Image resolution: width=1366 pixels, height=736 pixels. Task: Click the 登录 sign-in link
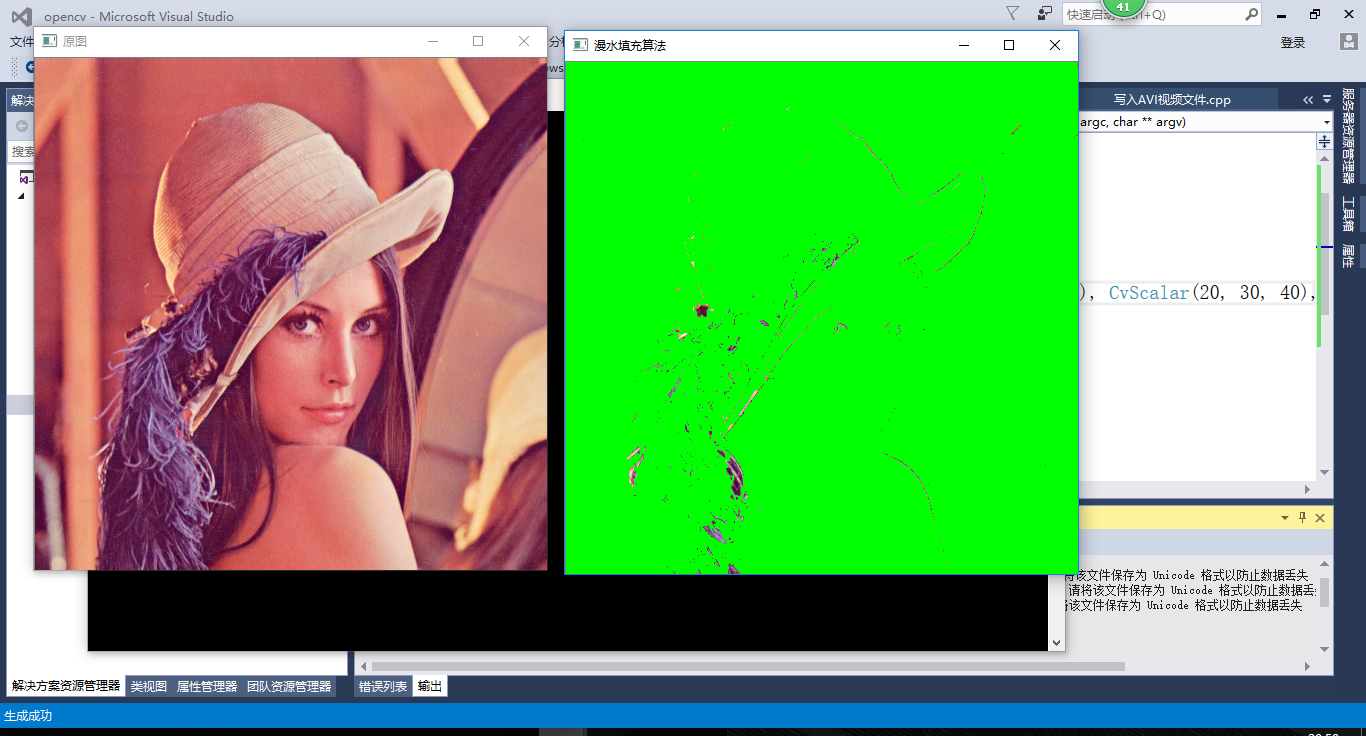[1293, 42]
